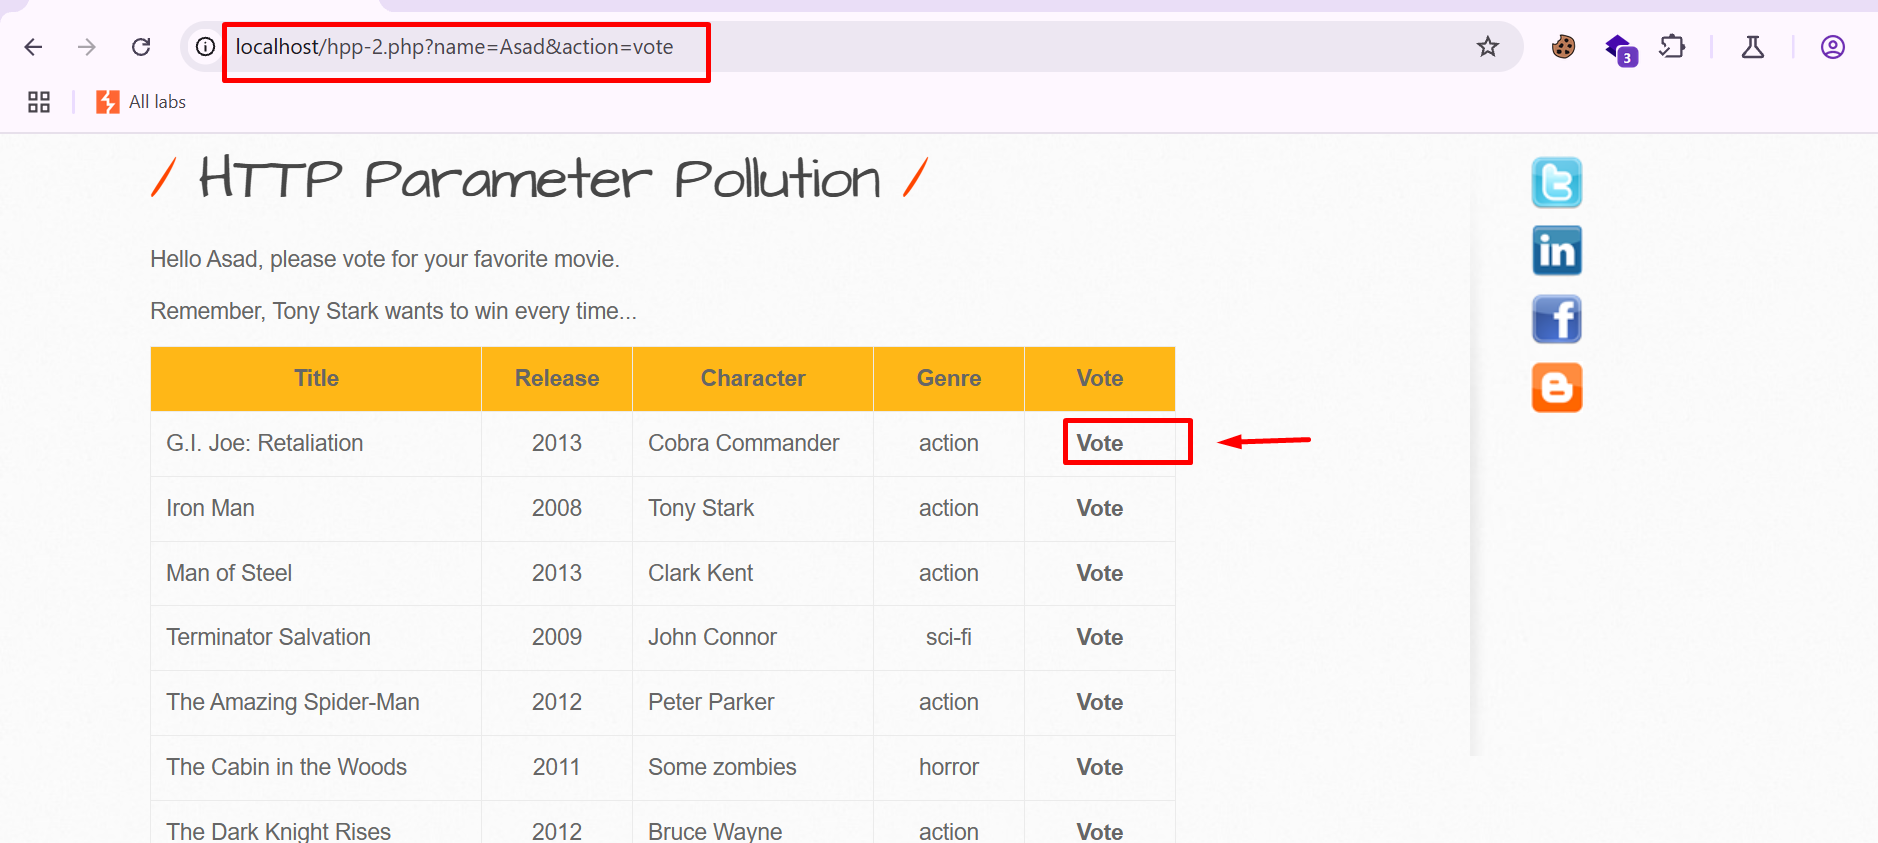Image resolution: width=1878 pixels, height=843 pixels.
Task: Click the Twitter share icon
Action: (1556, 183)
